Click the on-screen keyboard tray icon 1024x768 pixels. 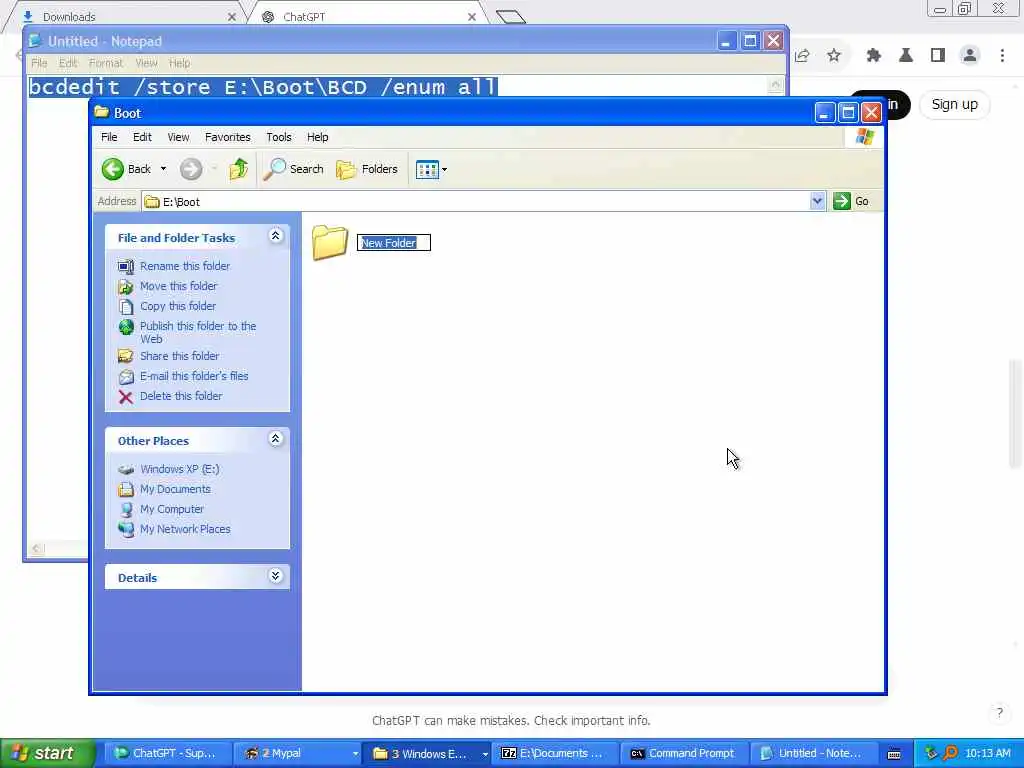point(894,754)
